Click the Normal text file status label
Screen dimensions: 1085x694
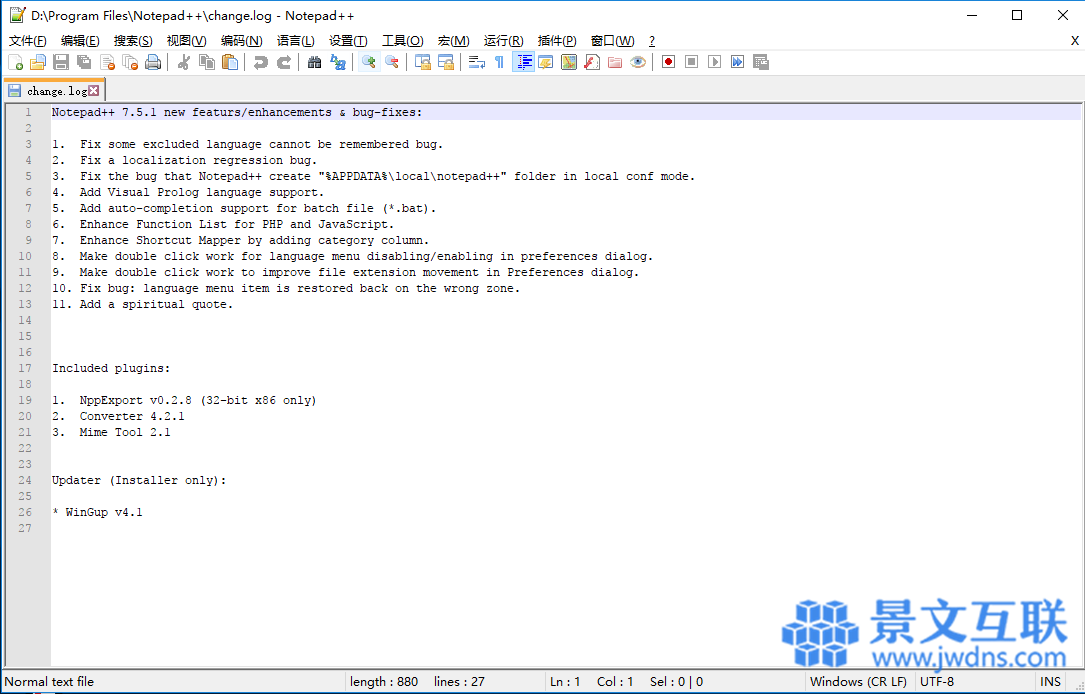point(49,682)
